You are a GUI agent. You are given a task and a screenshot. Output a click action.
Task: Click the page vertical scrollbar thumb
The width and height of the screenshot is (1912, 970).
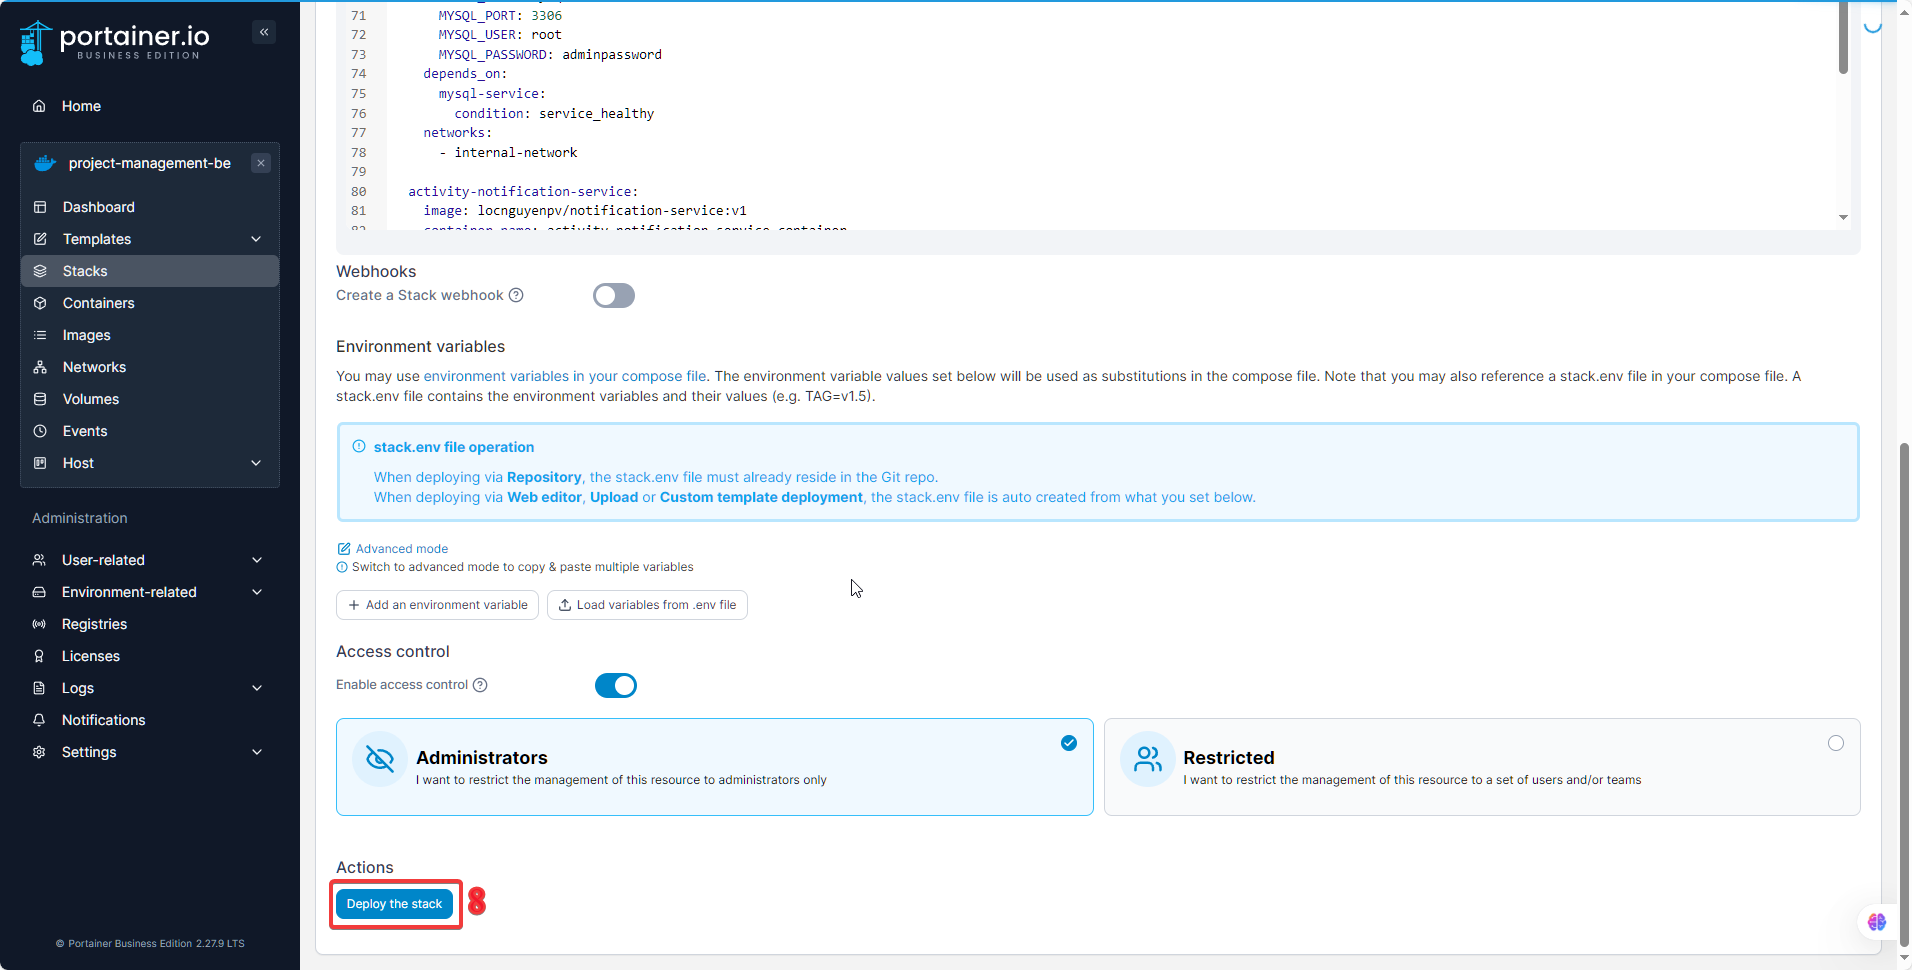point(1904,694)
